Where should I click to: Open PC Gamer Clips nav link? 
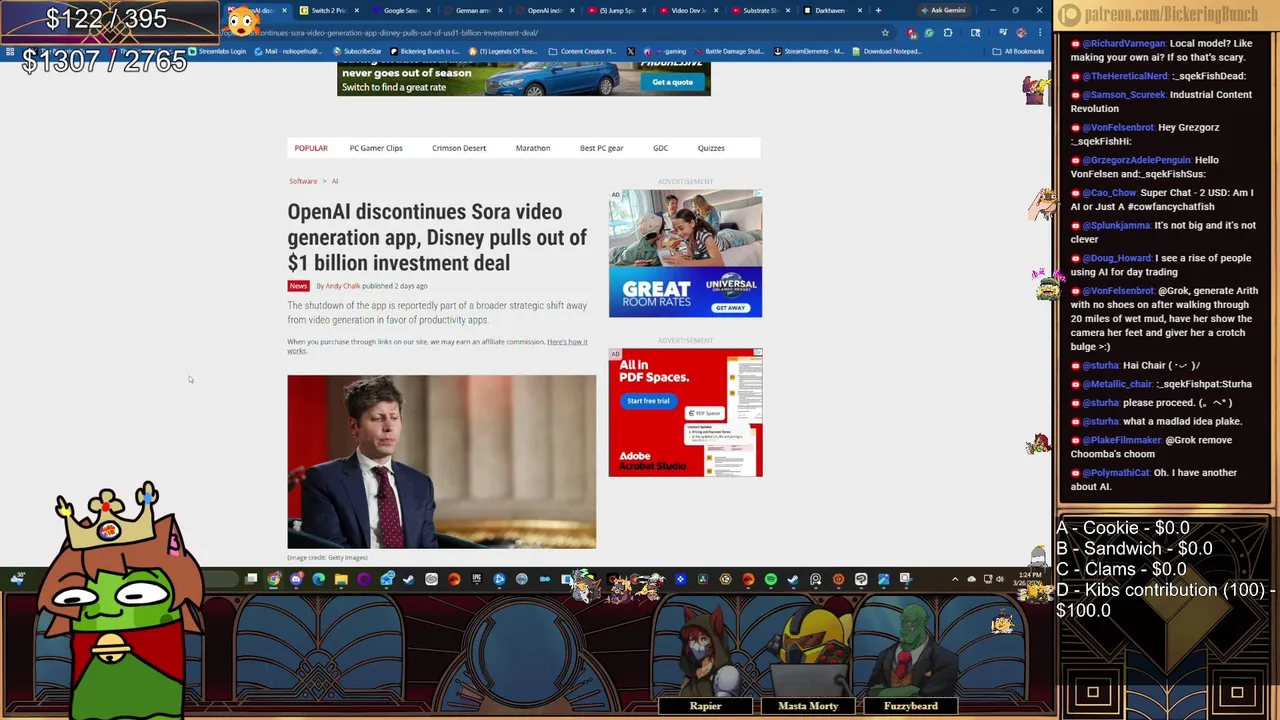(376, 148)
